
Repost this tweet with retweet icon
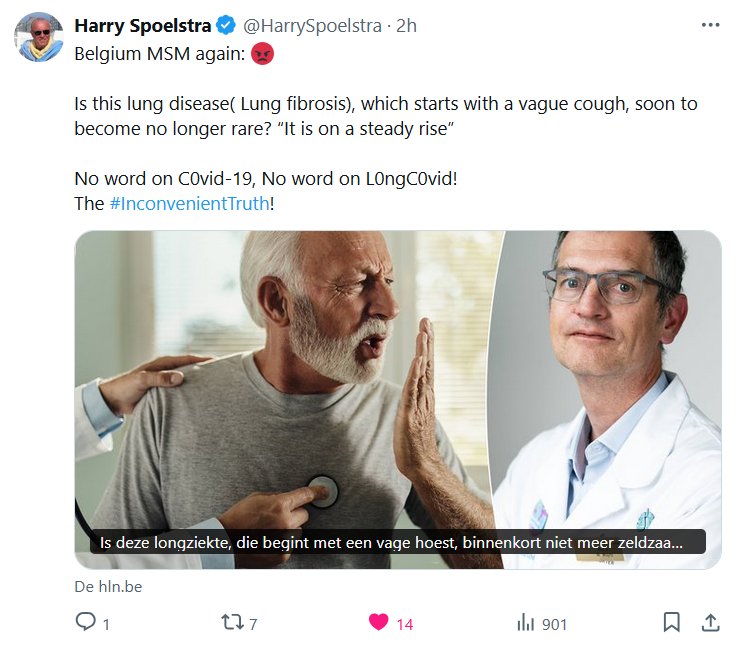(232, 623)
